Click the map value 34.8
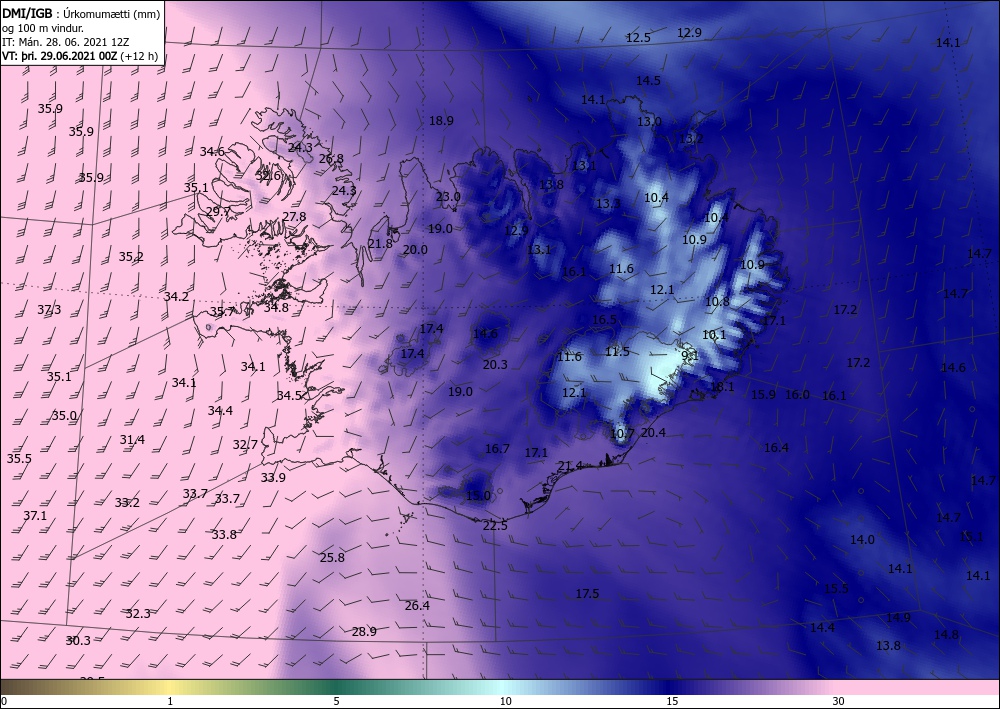The image size is (1000, 709). click(276, 307)
